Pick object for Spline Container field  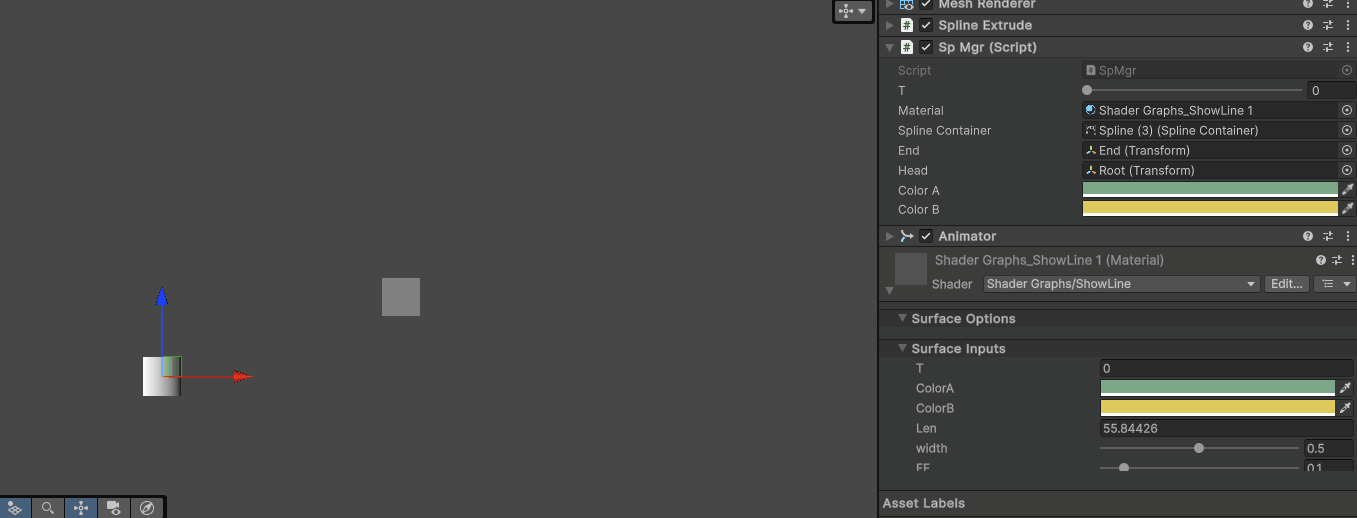tap(1347, 130)
